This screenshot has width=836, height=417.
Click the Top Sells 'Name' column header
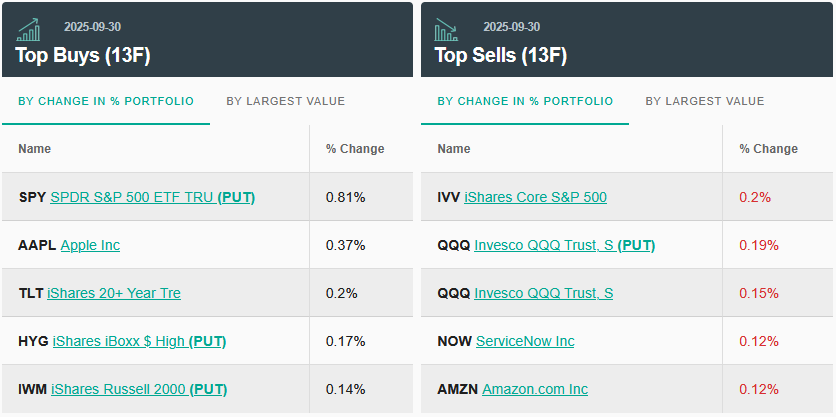(x=454, y=149)
